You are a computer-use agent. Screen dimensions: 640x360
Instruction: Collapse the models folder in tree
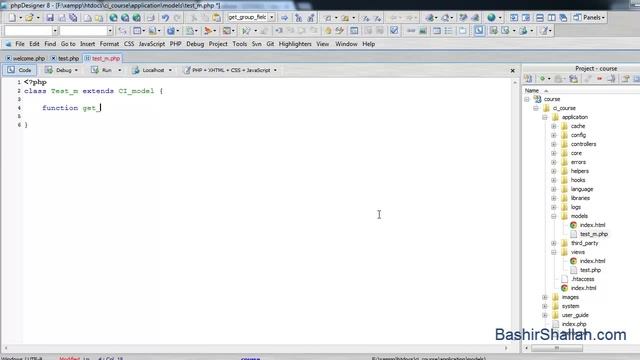pyautogui.click(x=554, y=216)
